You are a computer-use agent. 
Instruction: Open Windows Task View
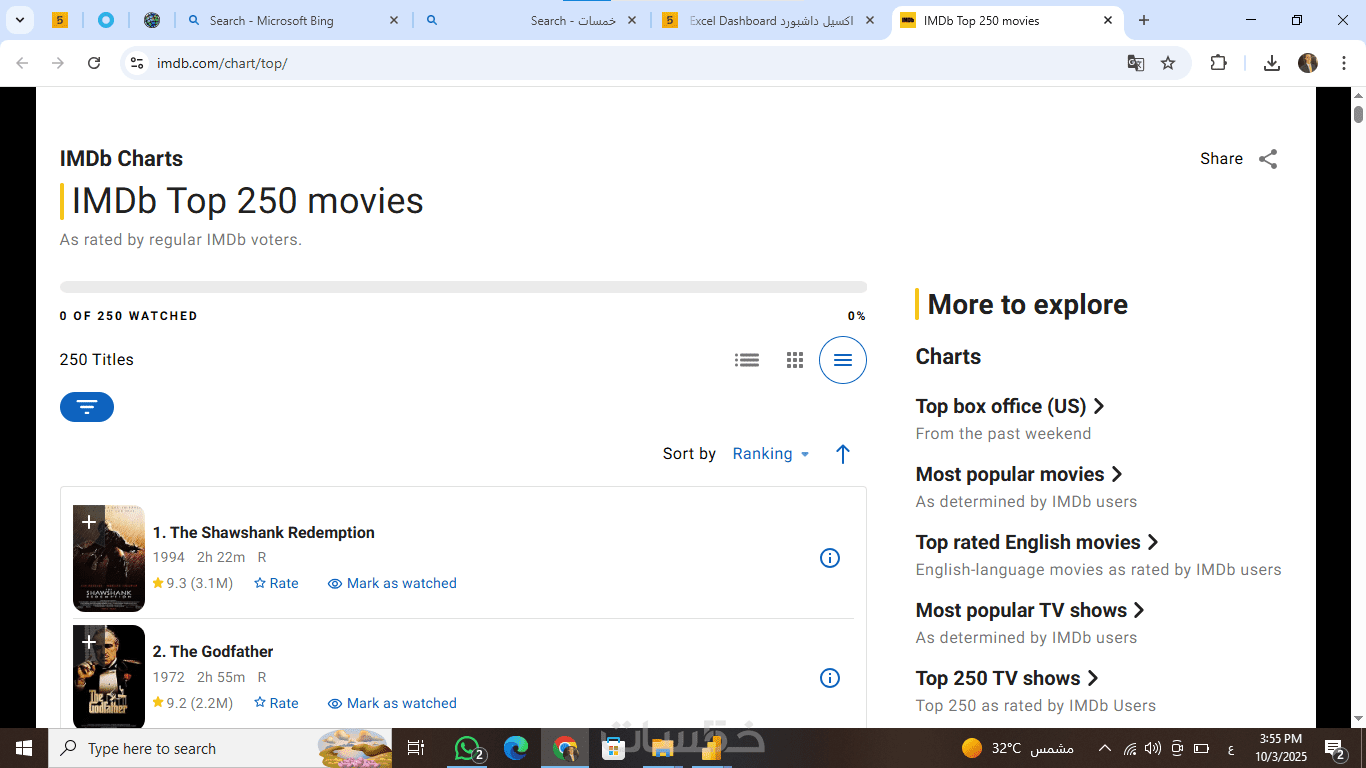(x=416, y=748)
